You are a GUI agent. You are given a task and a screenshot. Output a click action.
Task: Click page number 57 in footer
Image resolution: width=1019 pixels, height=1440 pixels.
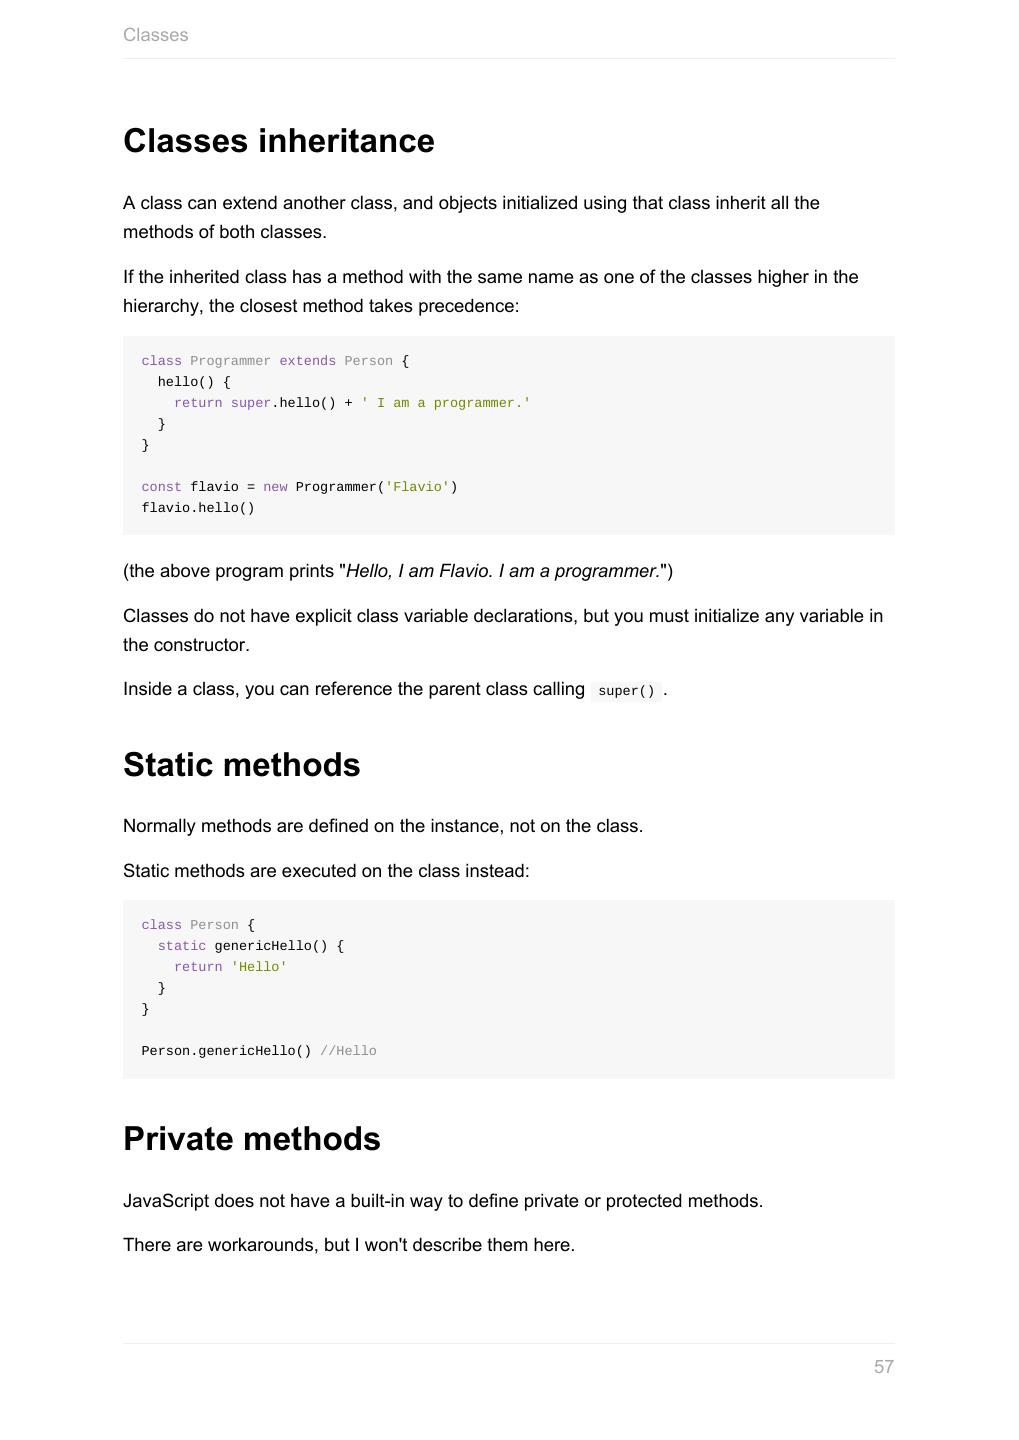(x=883, y=1367)
